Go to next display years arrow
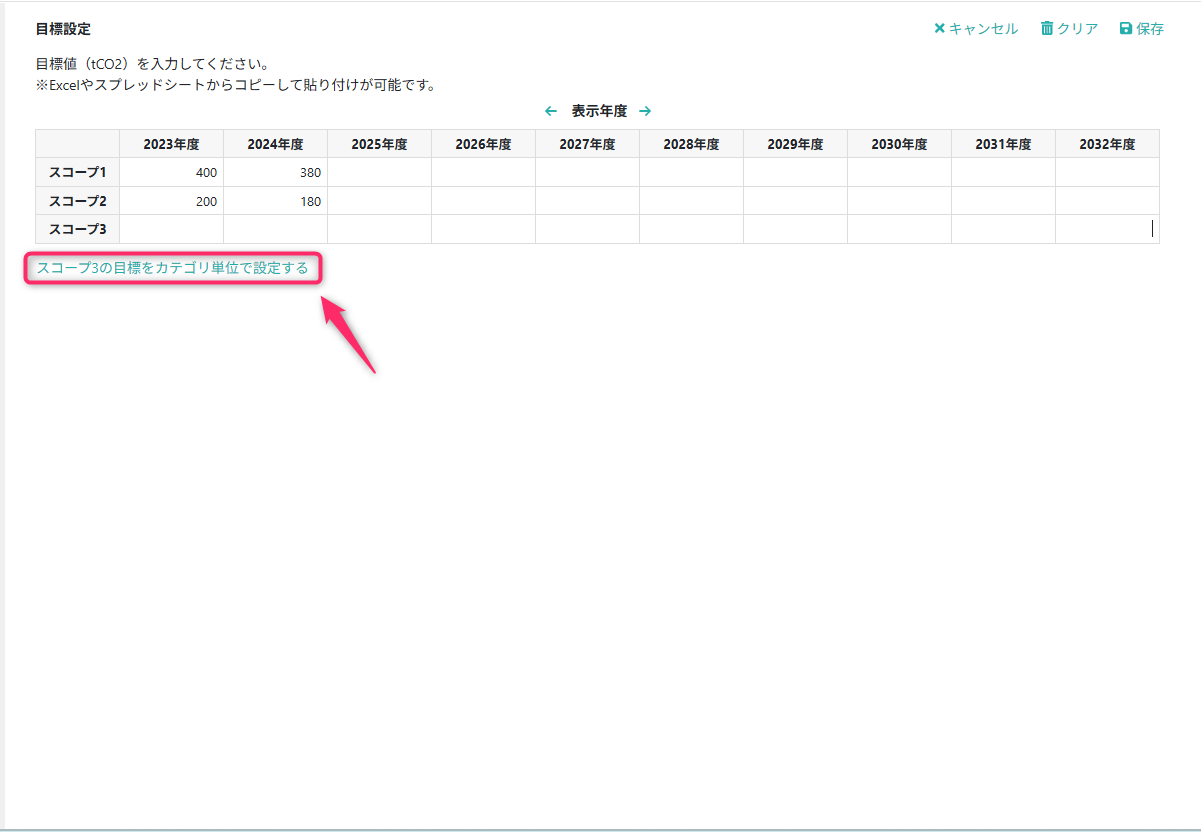 click(645, 111)
